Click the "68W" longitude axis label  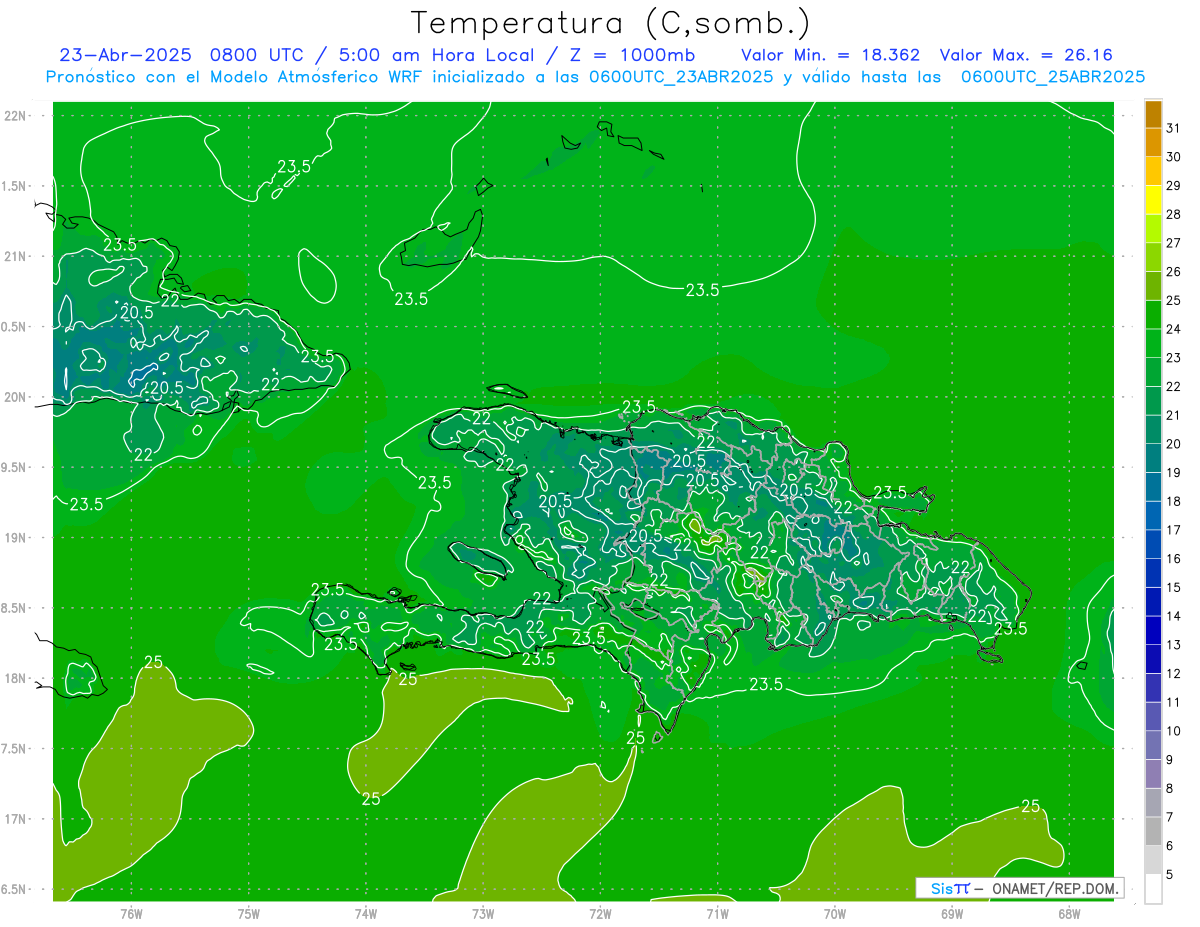tap(1069, 914)
